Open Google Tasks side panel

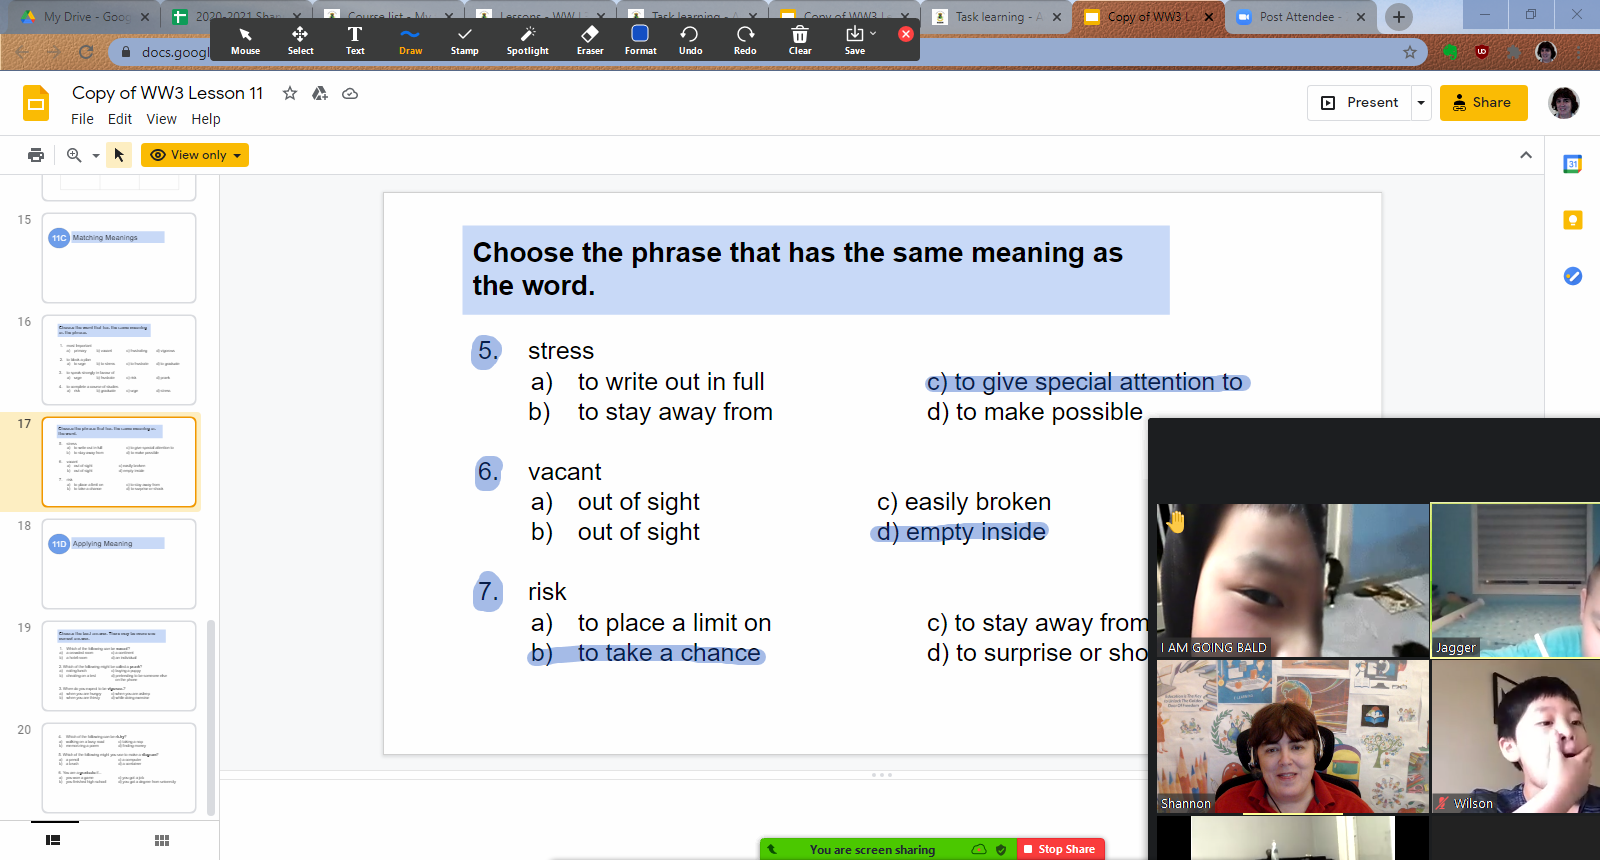(x=1573, y=276)
